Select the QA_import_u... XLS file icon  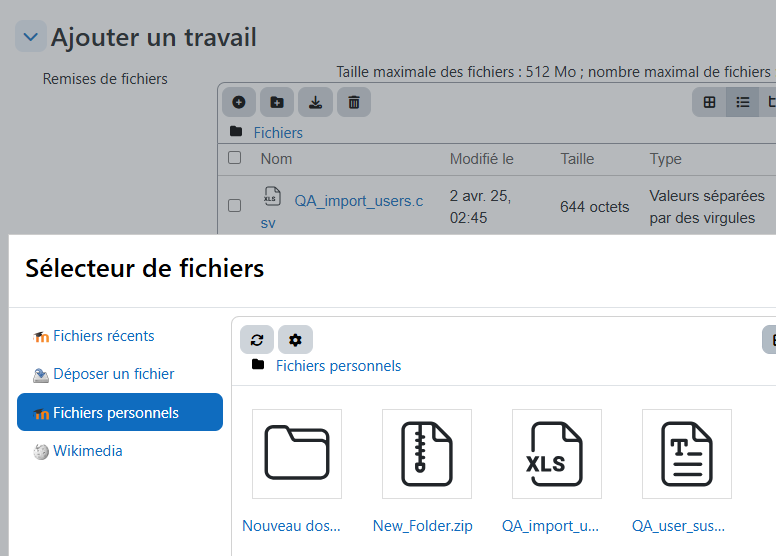click(557, 454)
